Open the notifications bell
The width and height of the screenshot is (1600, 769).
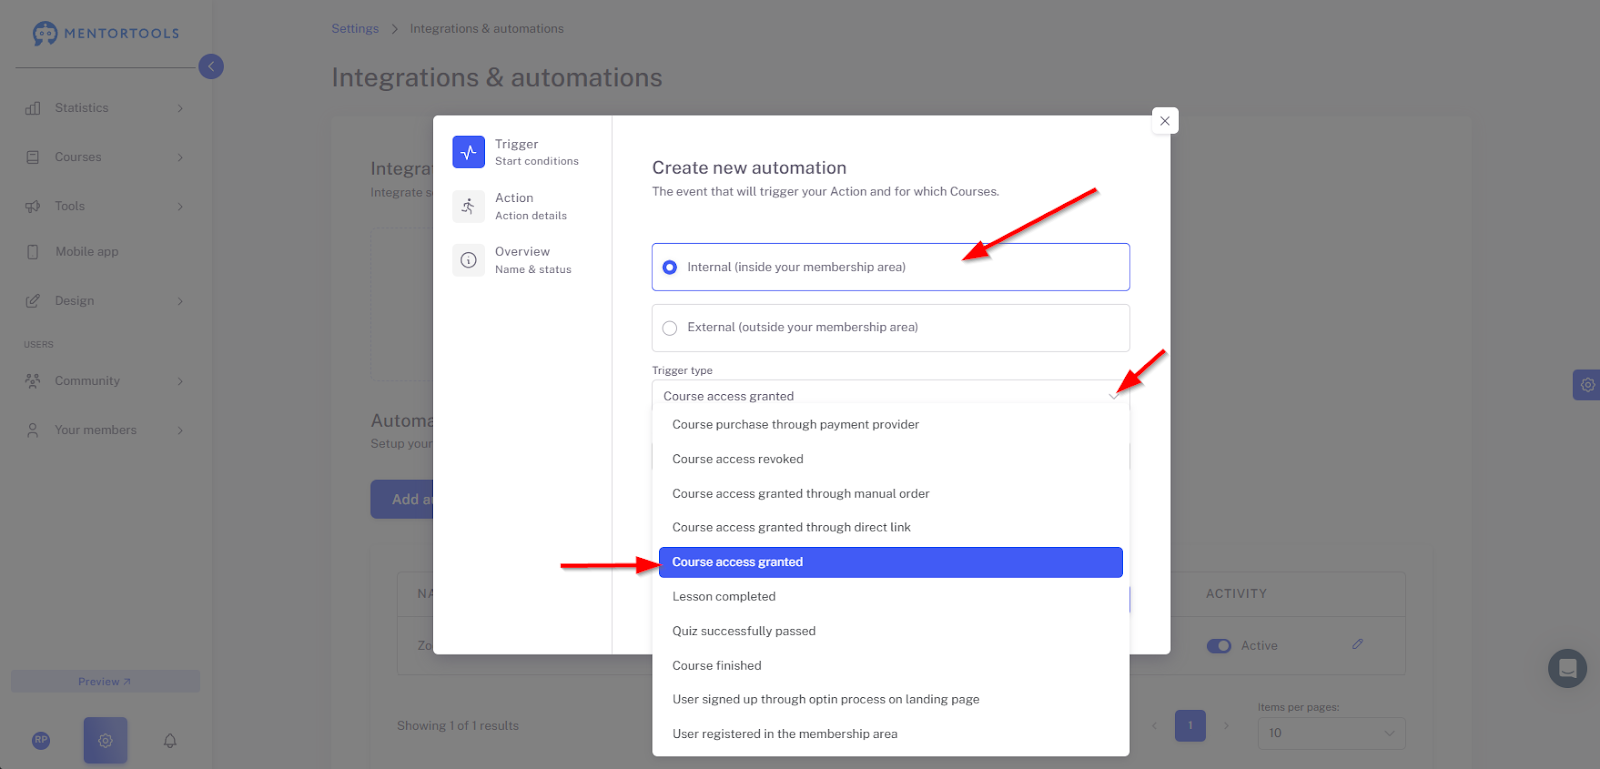point(170,741)
